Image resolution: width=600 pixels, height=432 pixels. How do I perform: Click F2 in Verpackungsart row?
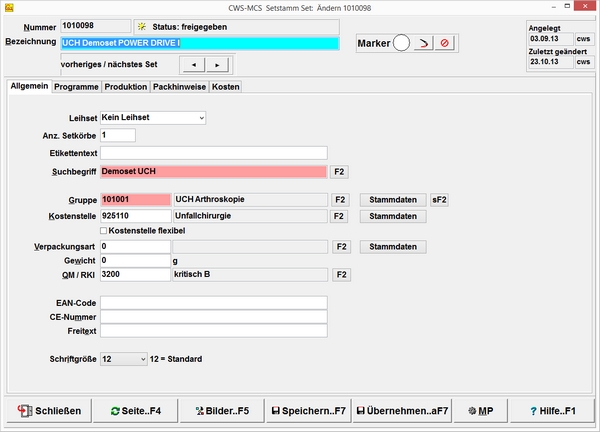point(341,247)
